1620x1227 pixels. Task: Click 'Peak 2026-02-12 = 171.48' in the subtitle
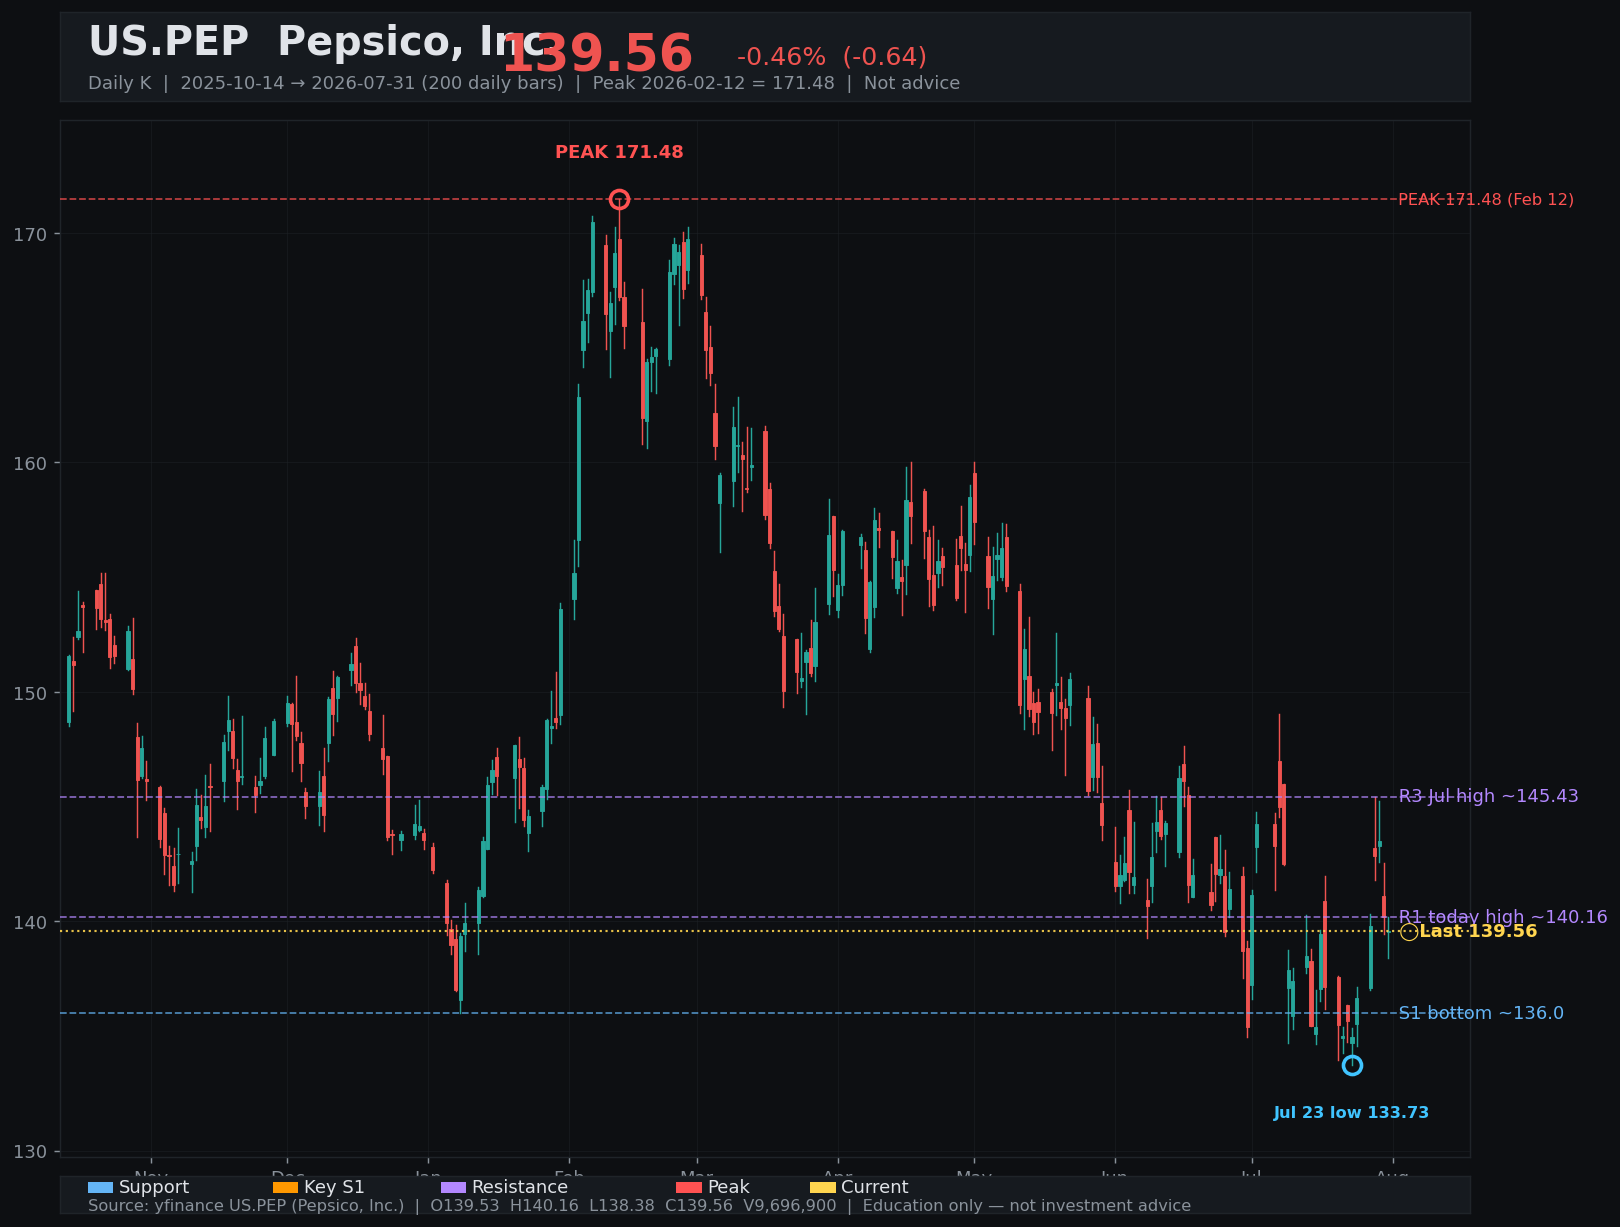[x=713, y=83]
